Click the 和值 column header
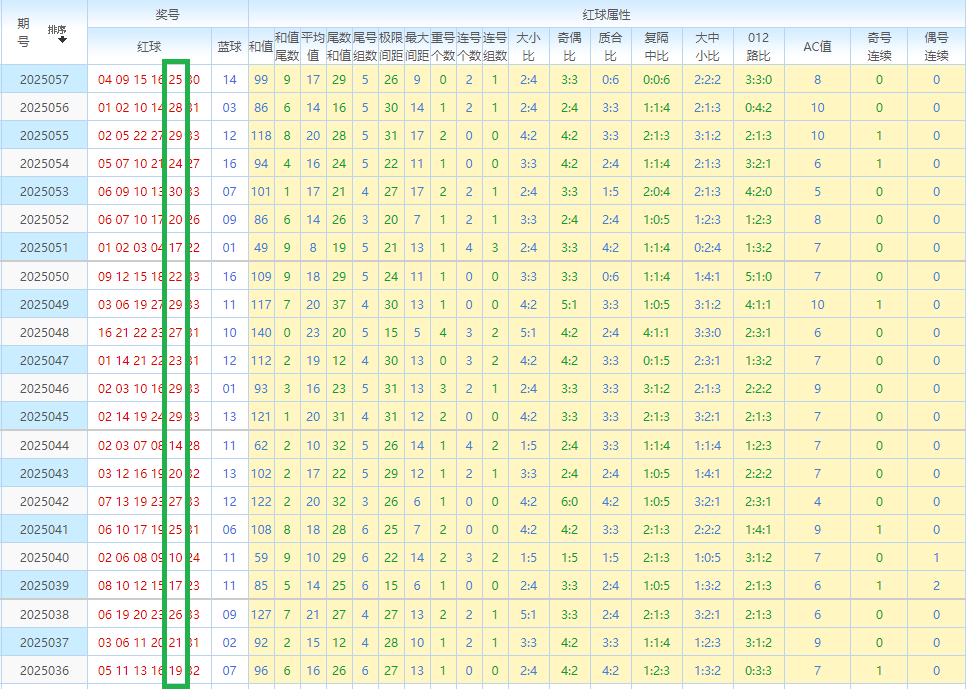The image size is (967, 689). pos(261,46)
